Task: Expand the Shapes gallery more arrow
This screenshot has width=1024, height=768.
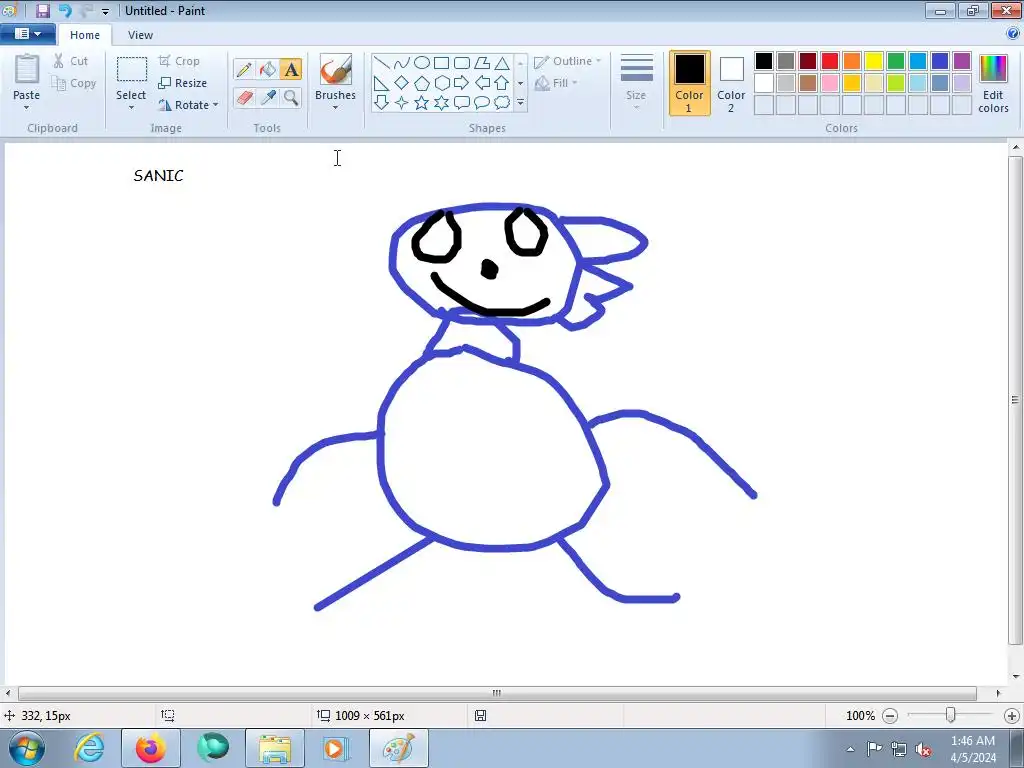Action: click(x=520, y=103)
